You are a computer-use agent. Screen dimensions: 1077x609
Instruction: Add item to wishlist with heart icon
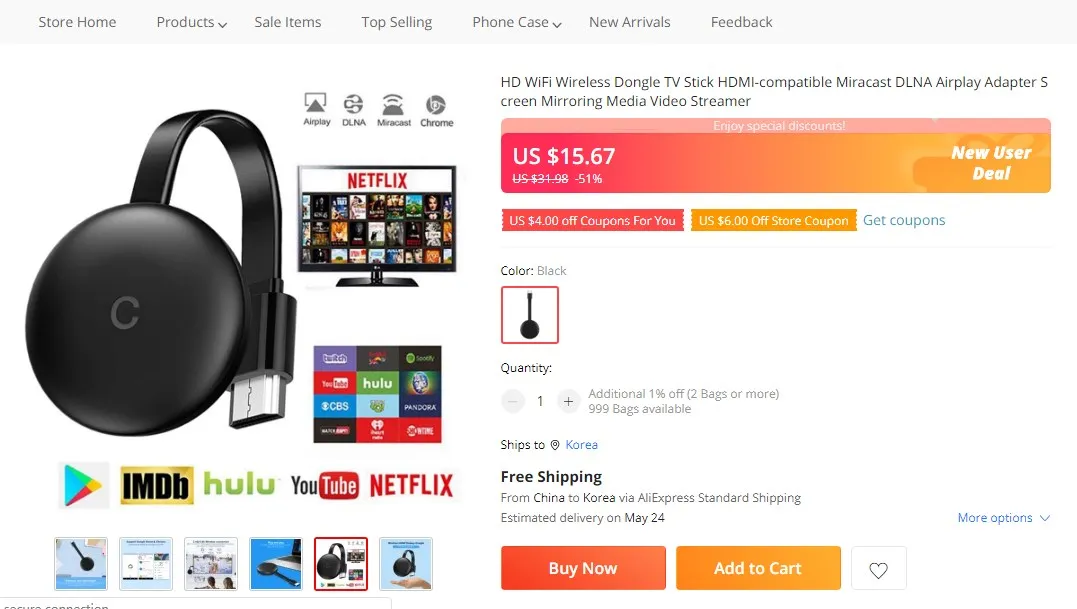click(878, 568)
